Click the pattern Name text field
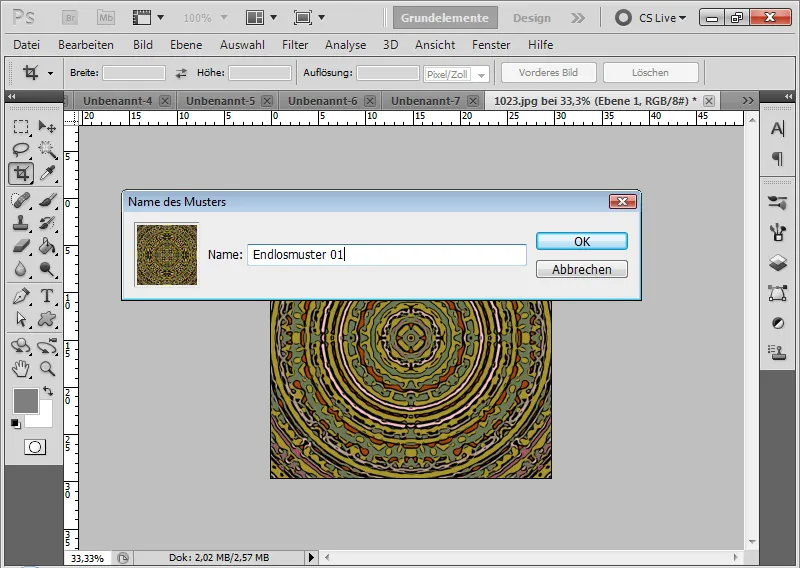Screen dimensions: 800x568 [x=387, y=255]
